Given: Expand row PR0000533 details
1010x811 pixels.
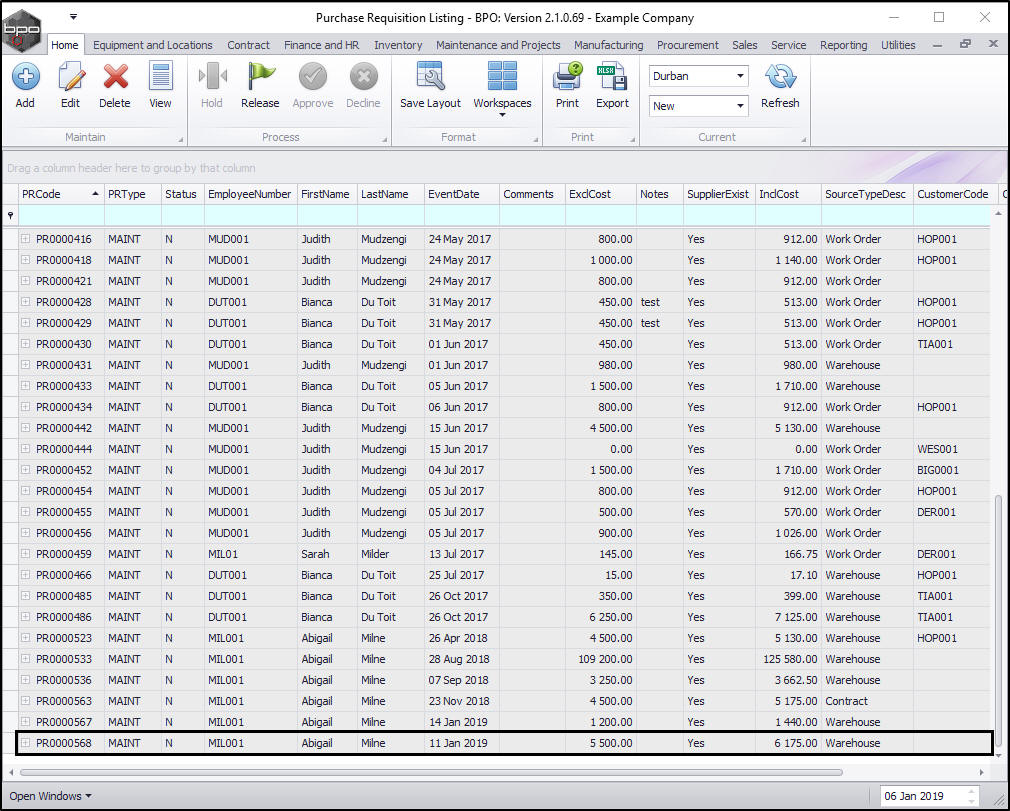Looking at the screenshot, I should [x=26, y=659].
